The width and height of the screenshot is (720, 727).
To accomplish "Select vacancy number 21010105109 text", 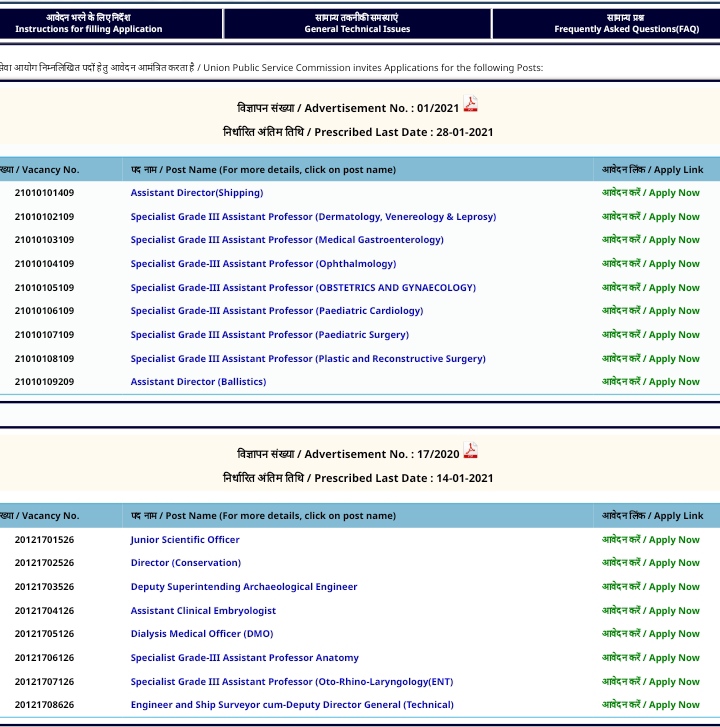I will coord(45,288).
